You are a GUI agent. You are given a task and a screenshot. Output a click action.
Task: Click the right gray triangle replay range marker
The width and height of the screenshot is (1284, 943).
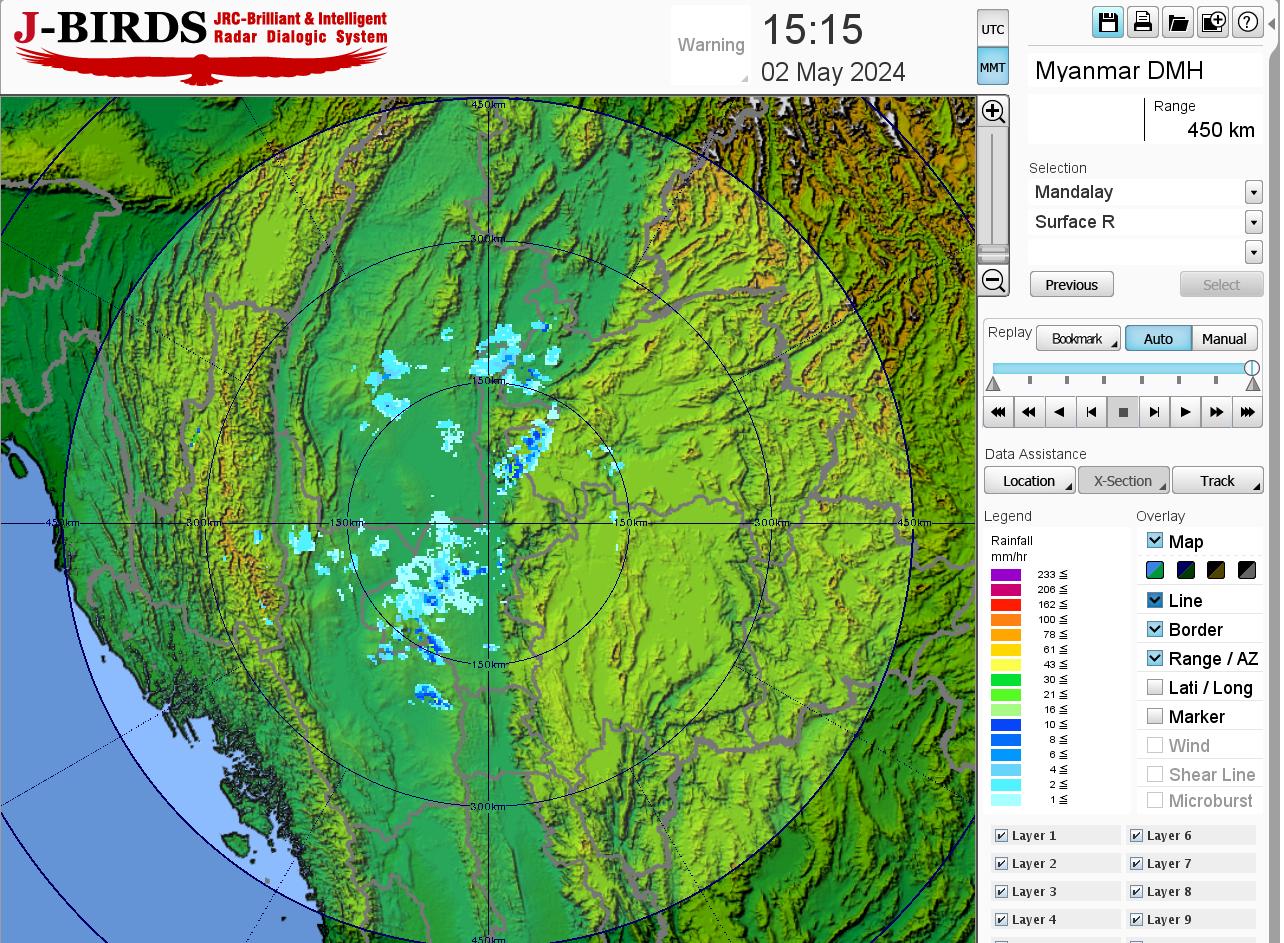1253,384
